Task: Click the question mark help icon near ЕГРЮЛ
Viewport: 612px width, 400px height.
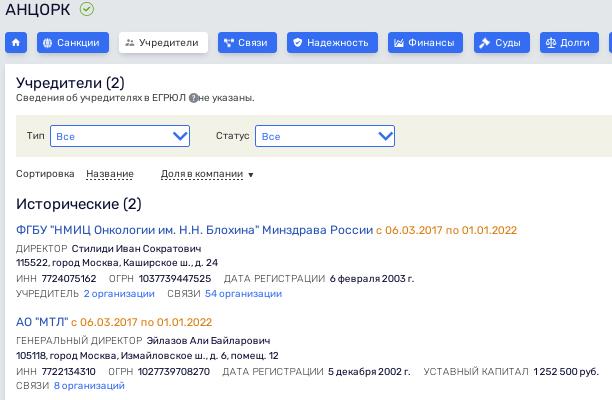Action: 193,98
